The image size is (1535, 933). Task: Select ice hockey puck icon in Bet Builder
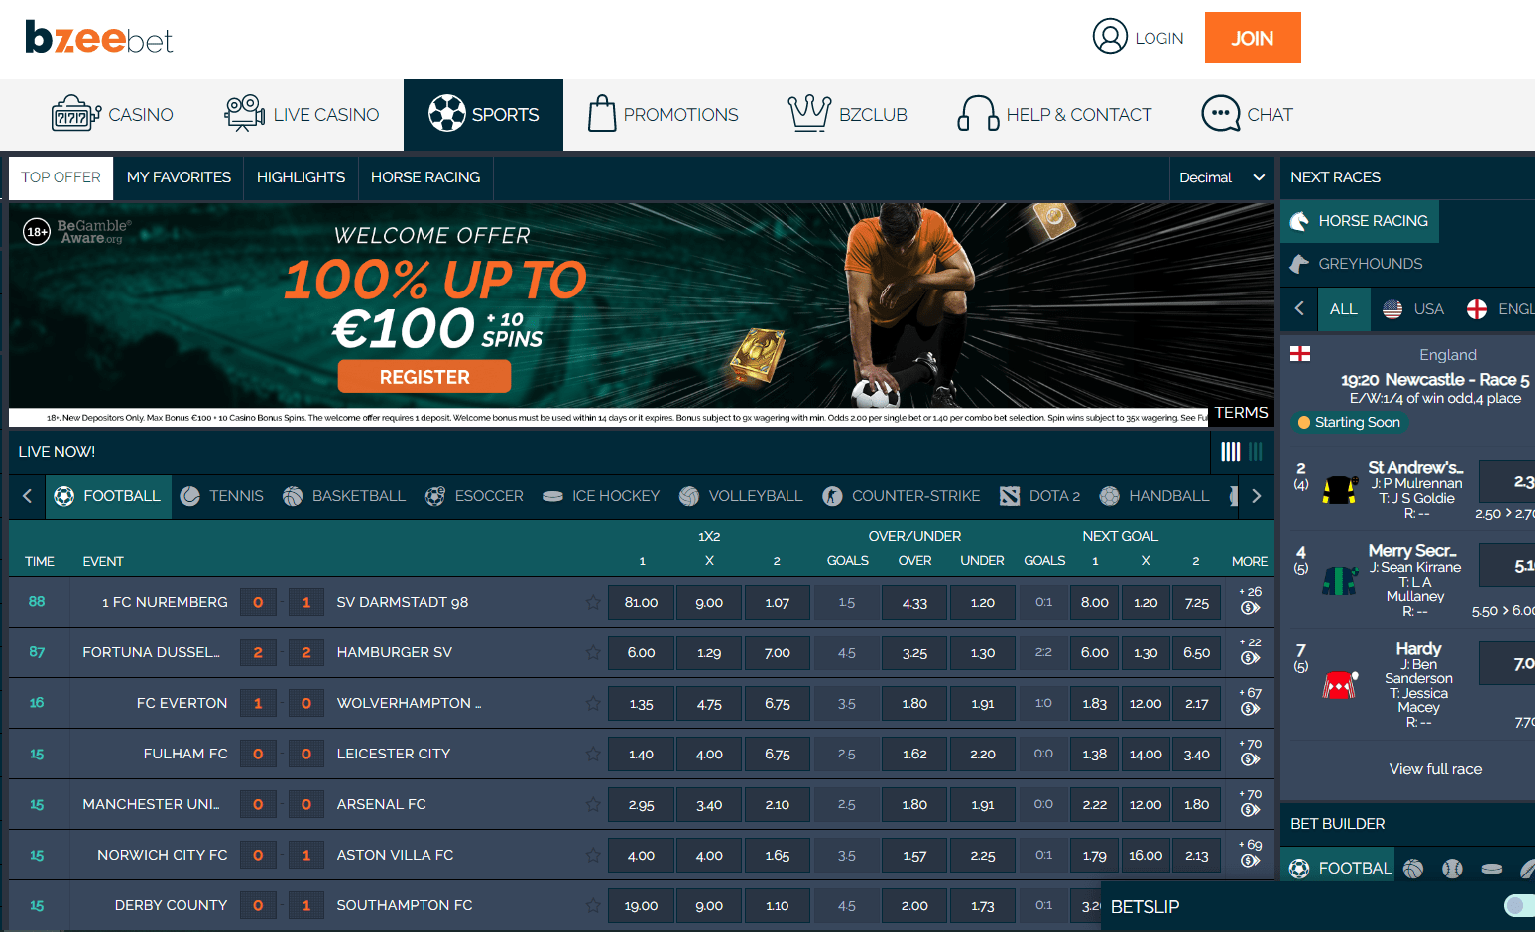point(1492,868)
